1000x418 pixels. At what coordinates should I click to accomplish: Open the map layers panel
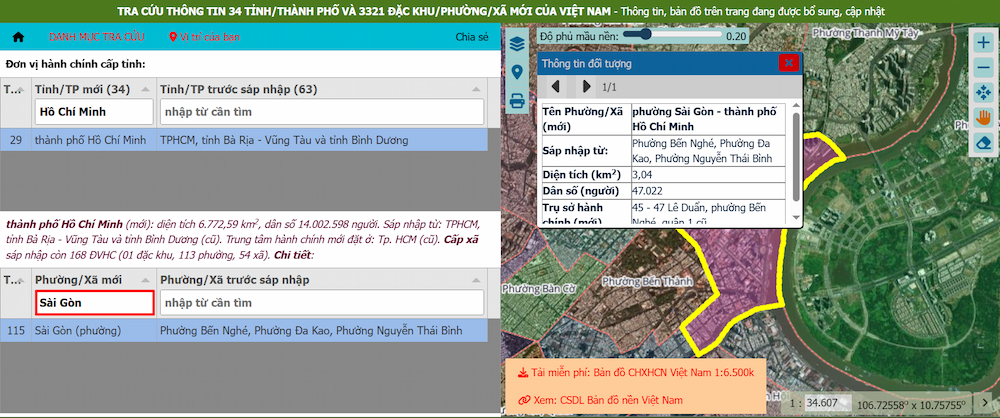(517, 45)
